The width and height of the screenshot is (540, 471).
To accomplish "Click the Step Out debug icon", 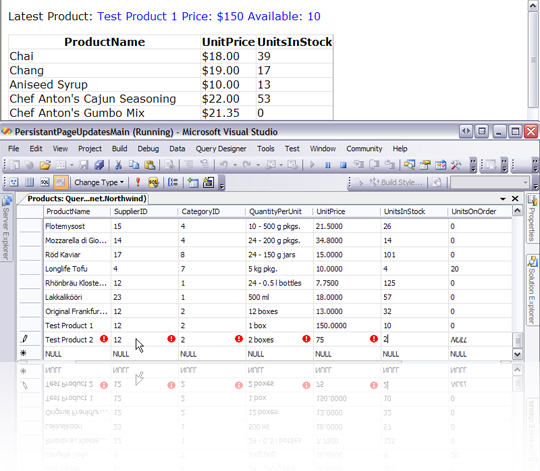I will (x=390, y=165).
